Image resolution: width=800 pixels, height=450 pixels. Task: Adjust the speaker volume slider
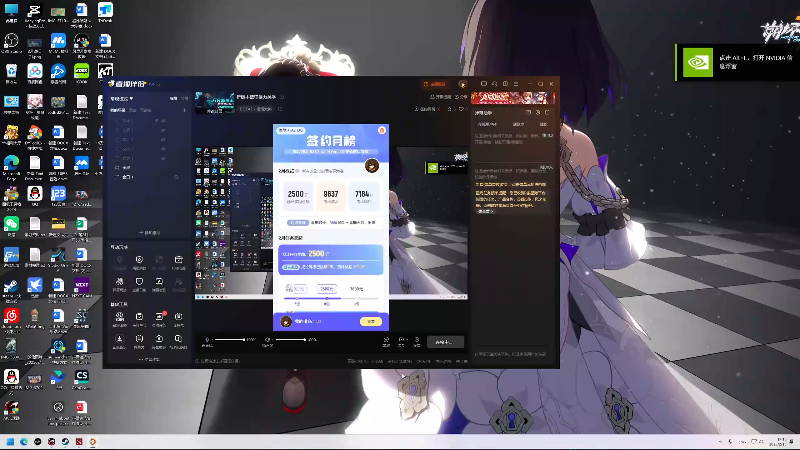point(291,340)
